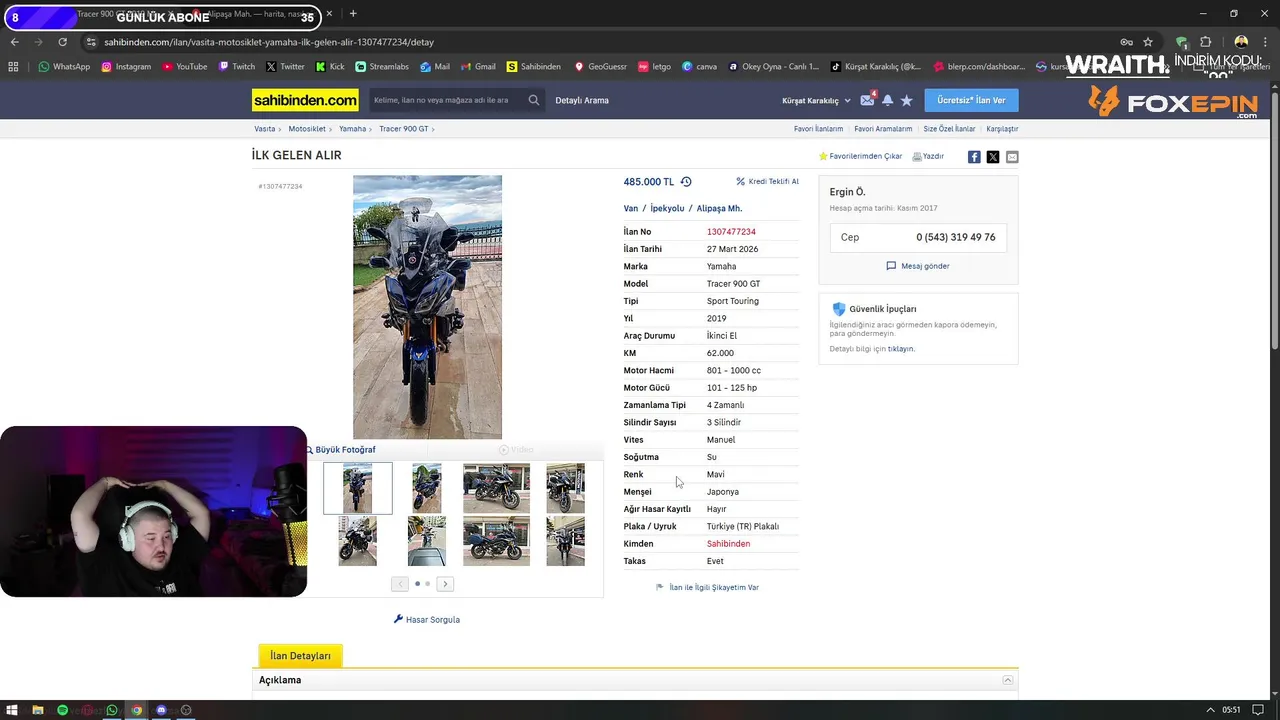Screen dimensions: 1280x720
Task: Go to previous thumbnail page arrow
Action: (x=400, y=584)
